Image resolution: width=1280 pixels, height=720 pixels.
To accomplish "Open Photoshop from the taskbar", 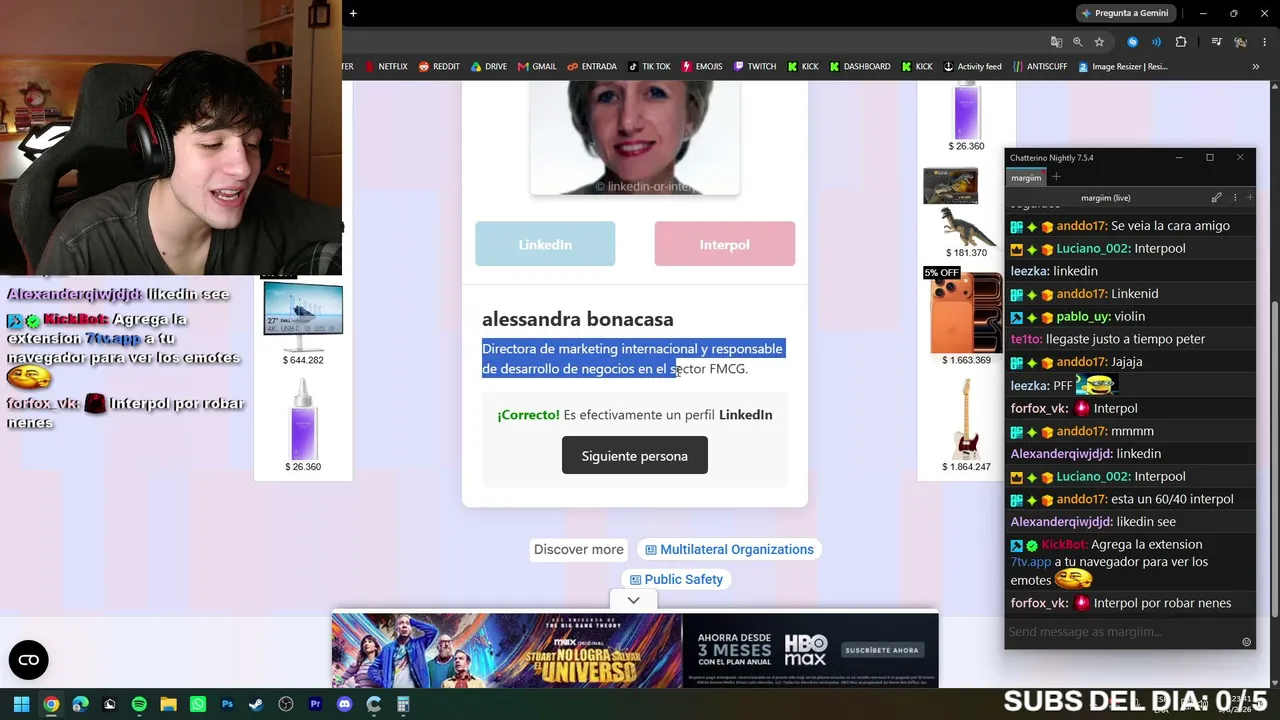I will pos(227,704).
